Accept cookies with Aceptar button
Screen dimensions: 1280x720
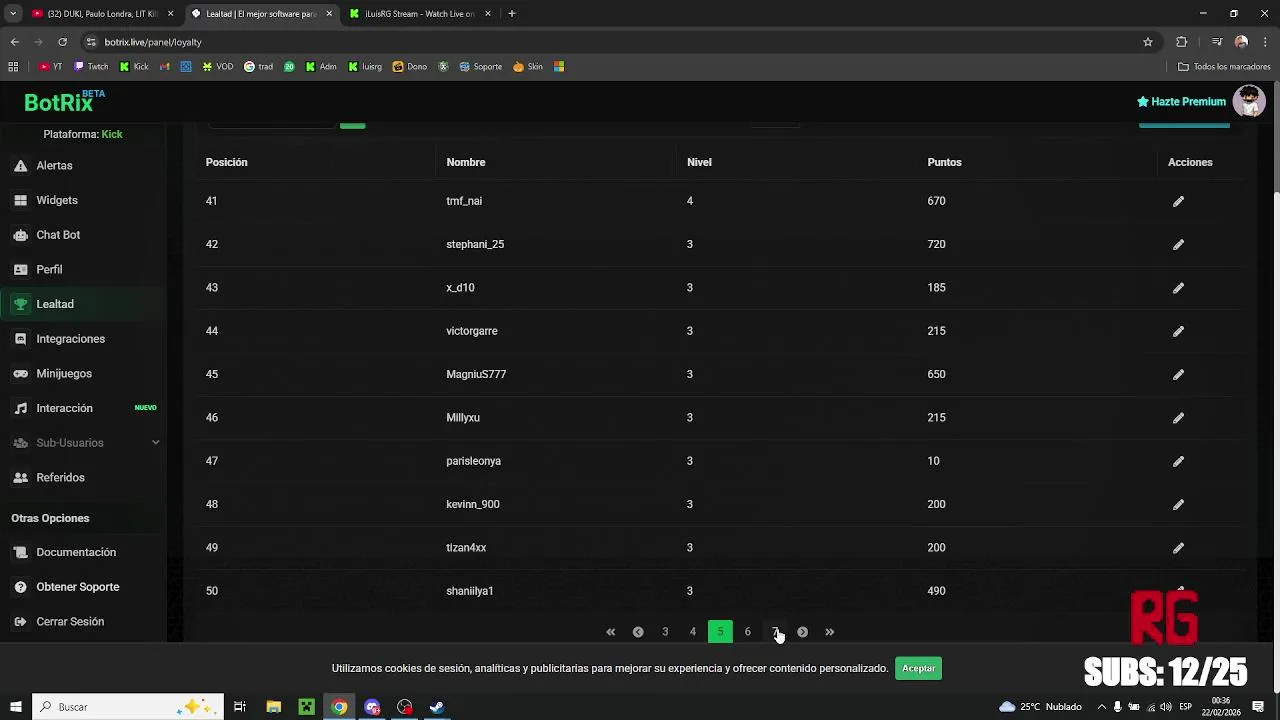coord(918,668)
